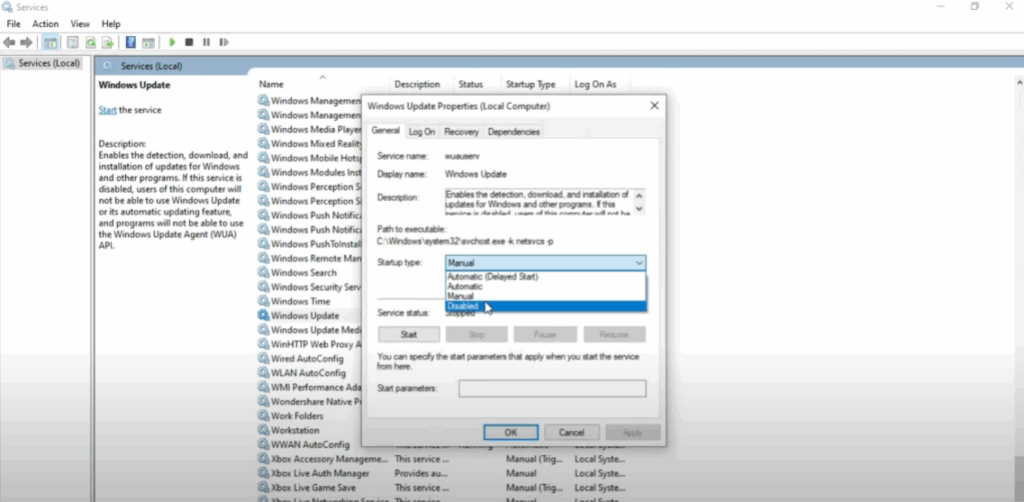Click the Status column header
The height and width of the screenshot is (502, 1024).
[470, 84]
